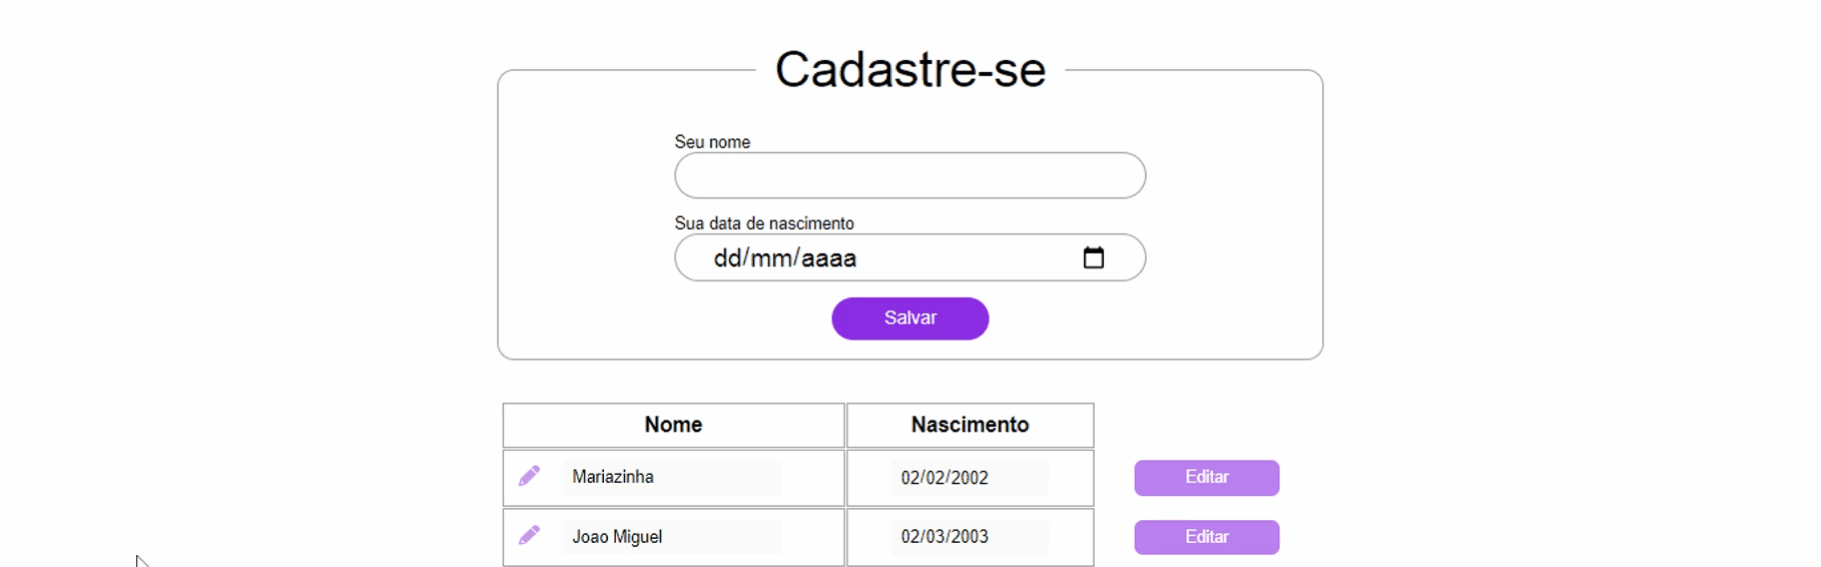
Task: Click the 02/02/2002 birth date field
Action: [968, 478]
